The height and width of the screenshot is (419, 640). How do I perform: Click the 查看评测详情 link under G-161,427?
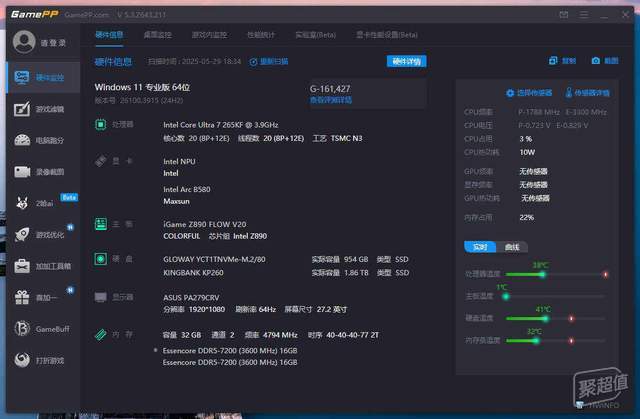tap(331, 100)
